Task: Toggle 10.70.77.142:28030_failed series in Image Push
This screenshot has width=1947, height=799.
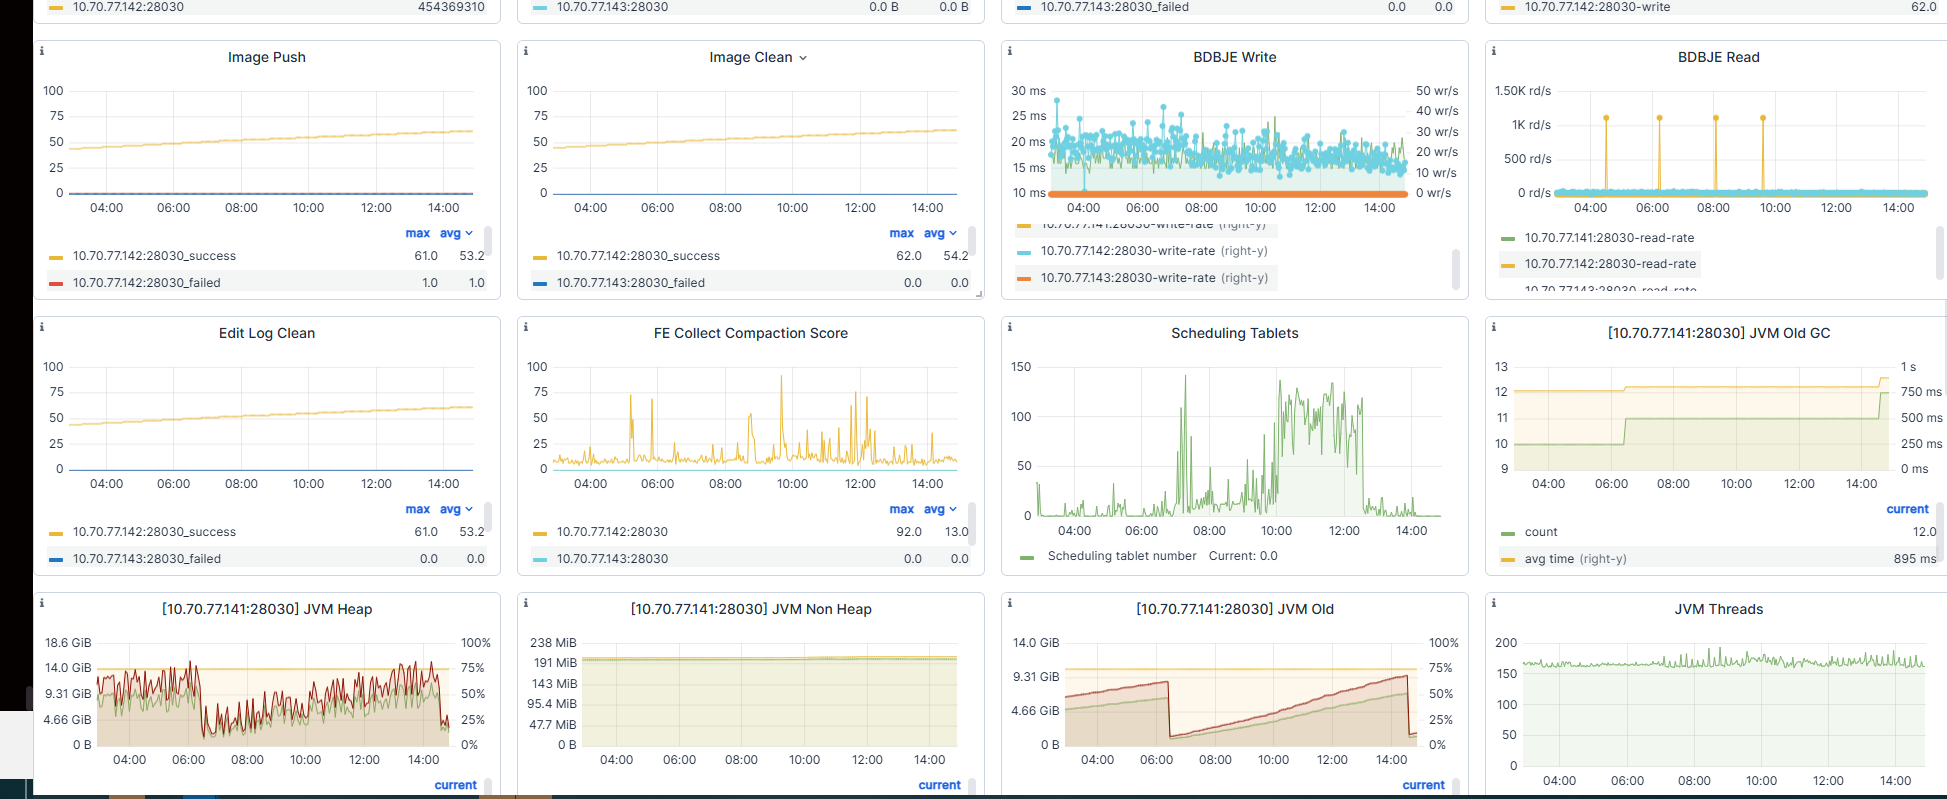Action: [146, 283]
